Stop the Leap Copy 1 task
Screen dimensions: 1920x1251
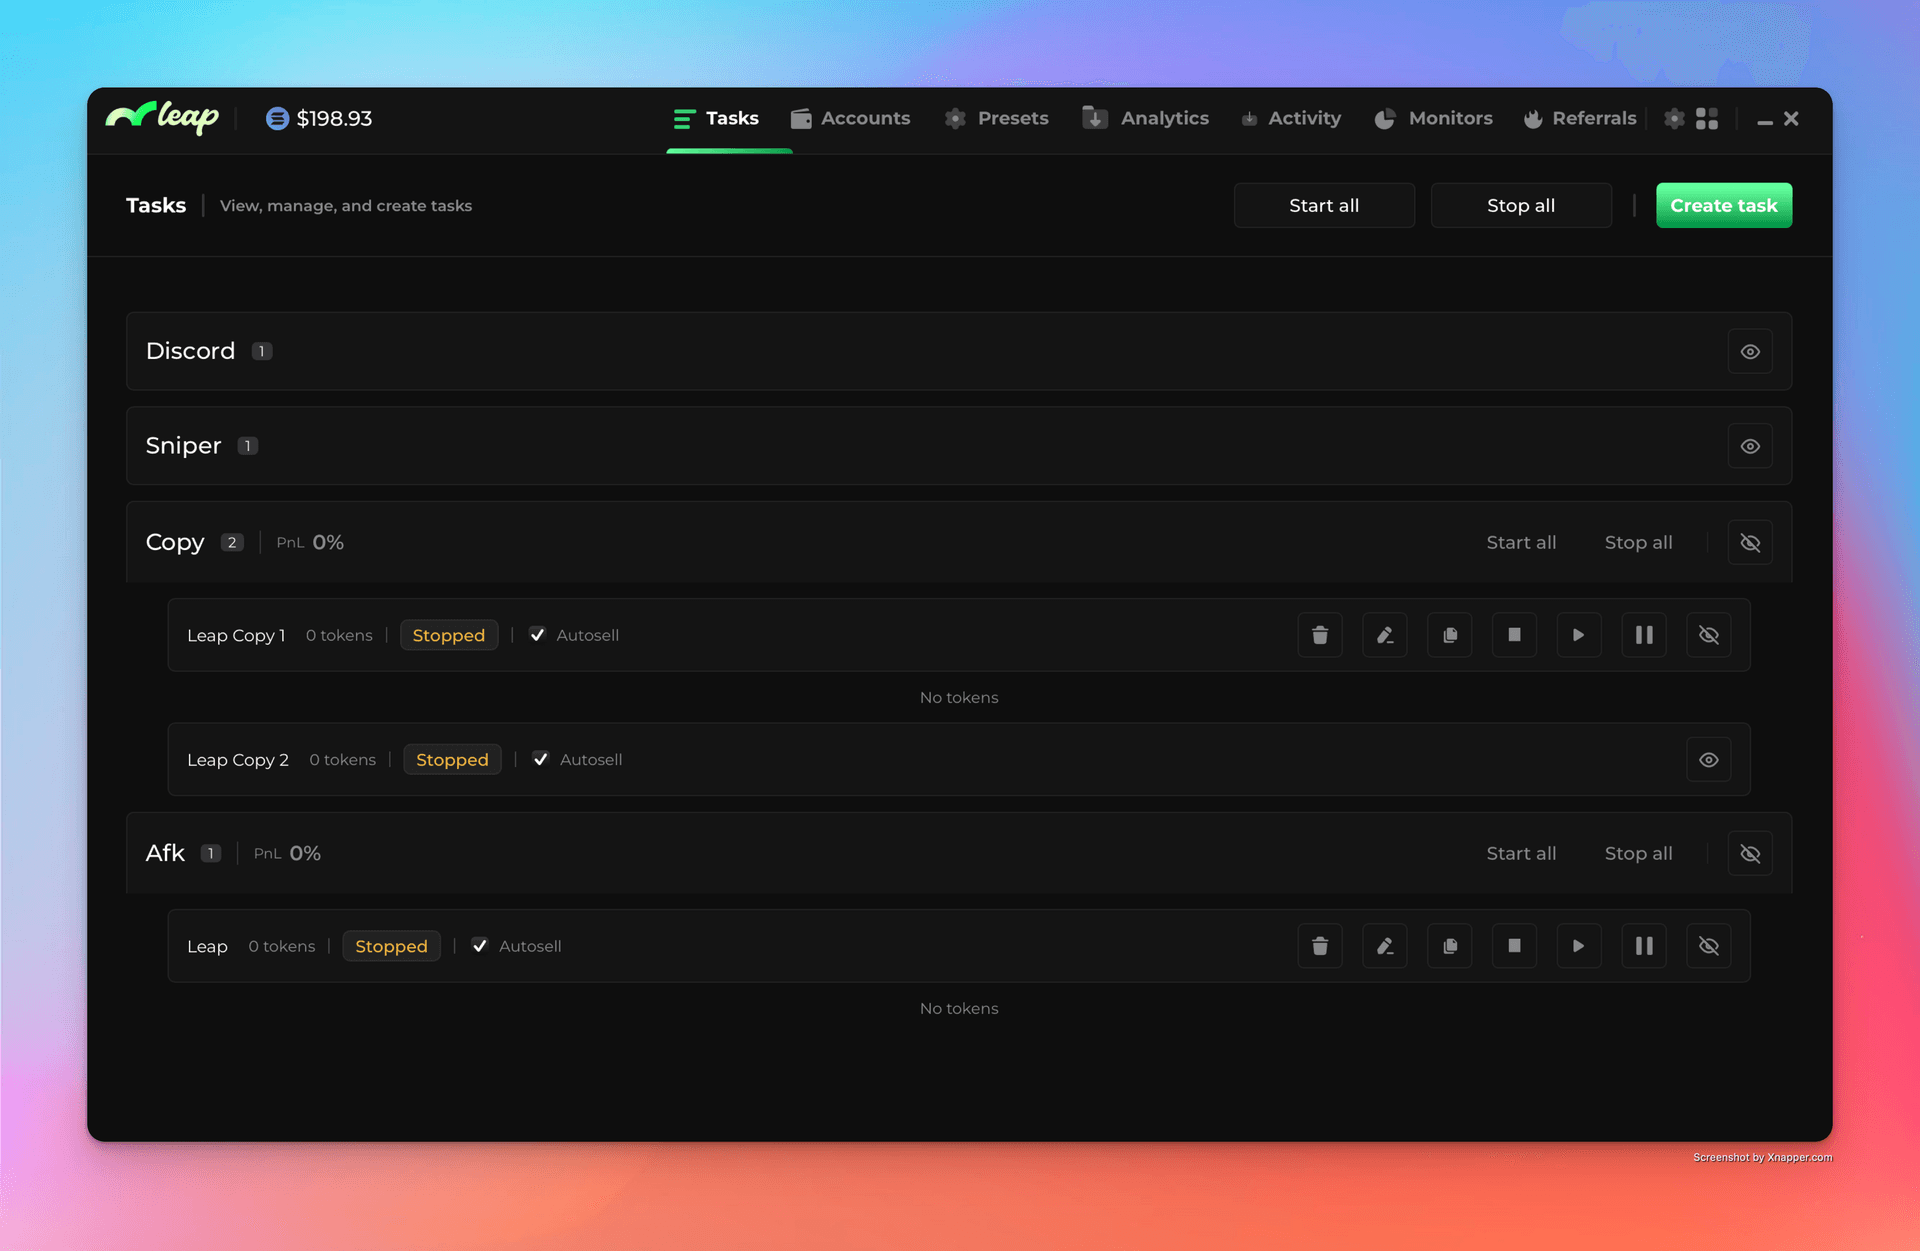click(x=1514, y=635)
